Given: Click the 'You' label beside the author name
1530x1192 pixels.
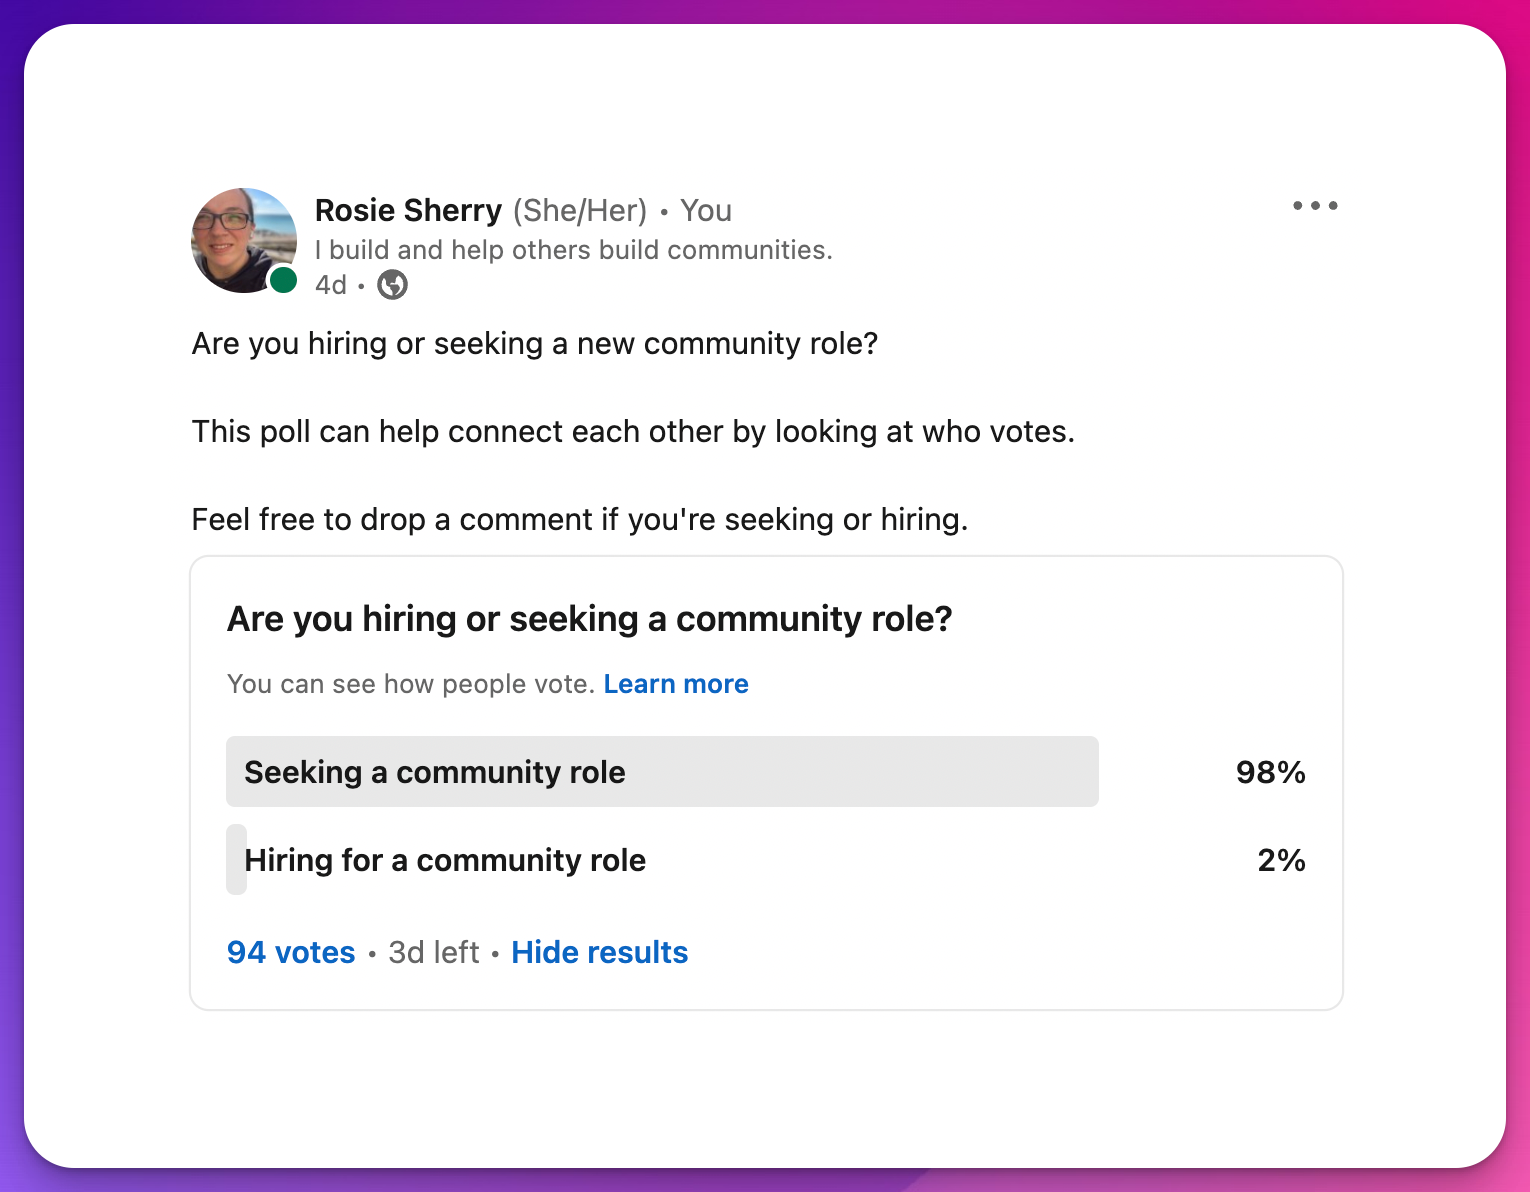Looking at the screenshot, I should 706,211.
